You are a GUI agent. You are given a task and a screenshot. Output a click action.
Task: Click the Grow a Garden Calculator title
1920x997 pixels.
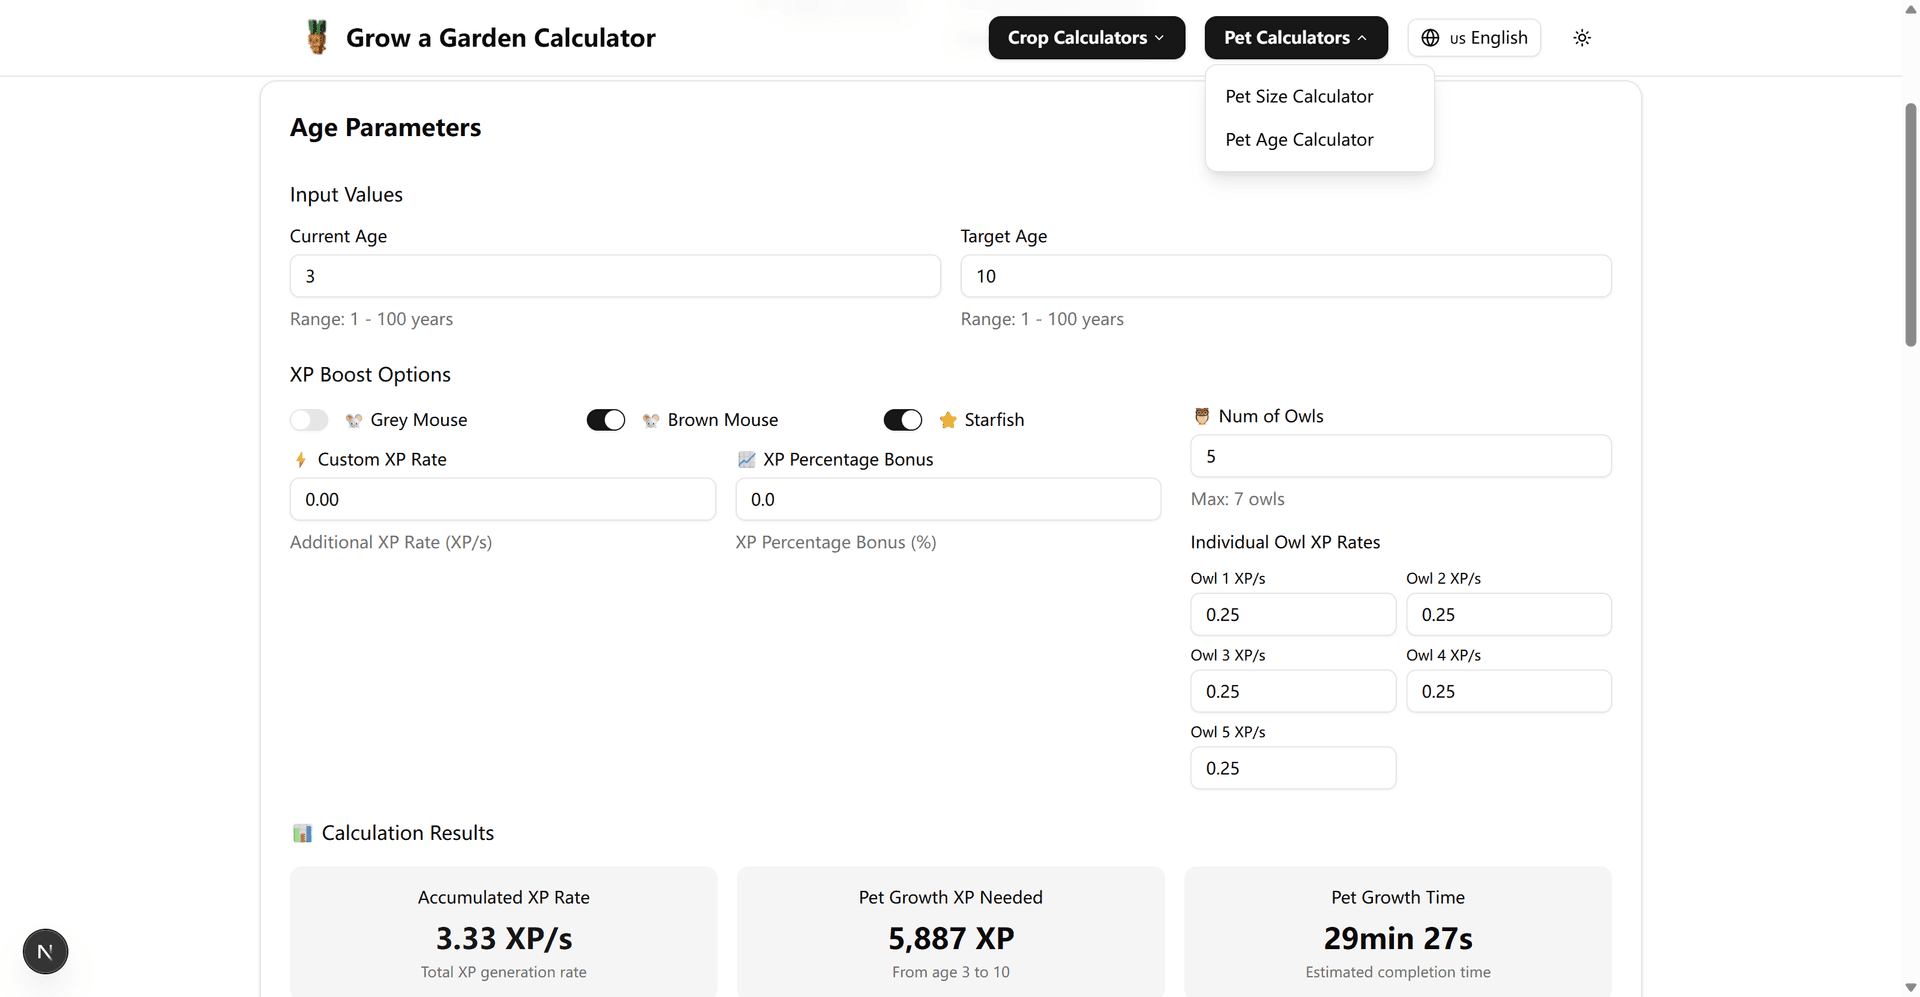click(x=501, y=37)
